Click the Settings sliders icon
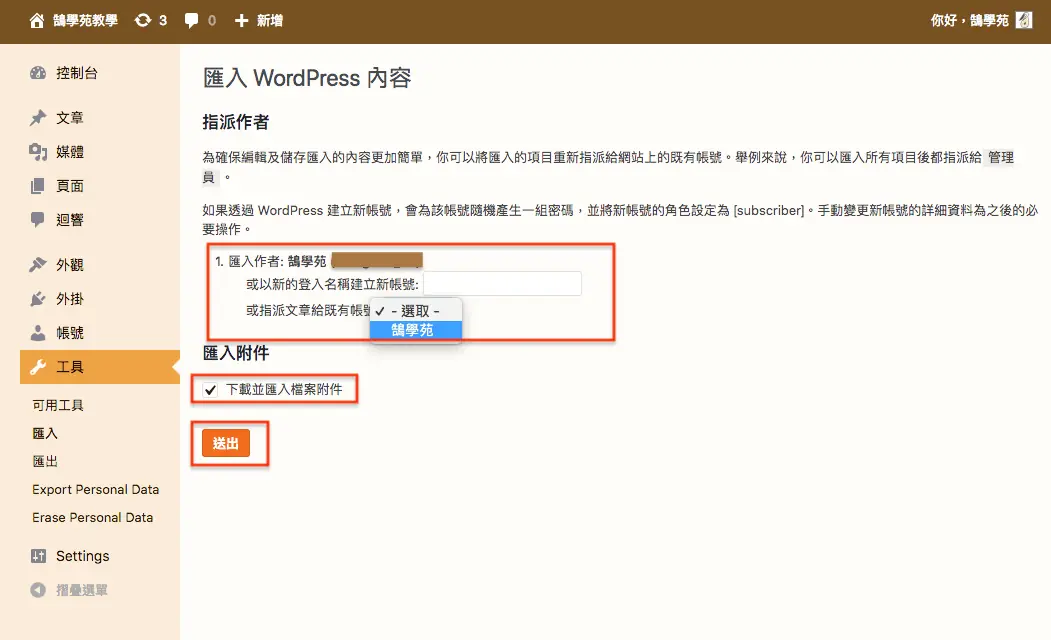The height and width of the screenshot is (640, 1051). coord(39,556)
